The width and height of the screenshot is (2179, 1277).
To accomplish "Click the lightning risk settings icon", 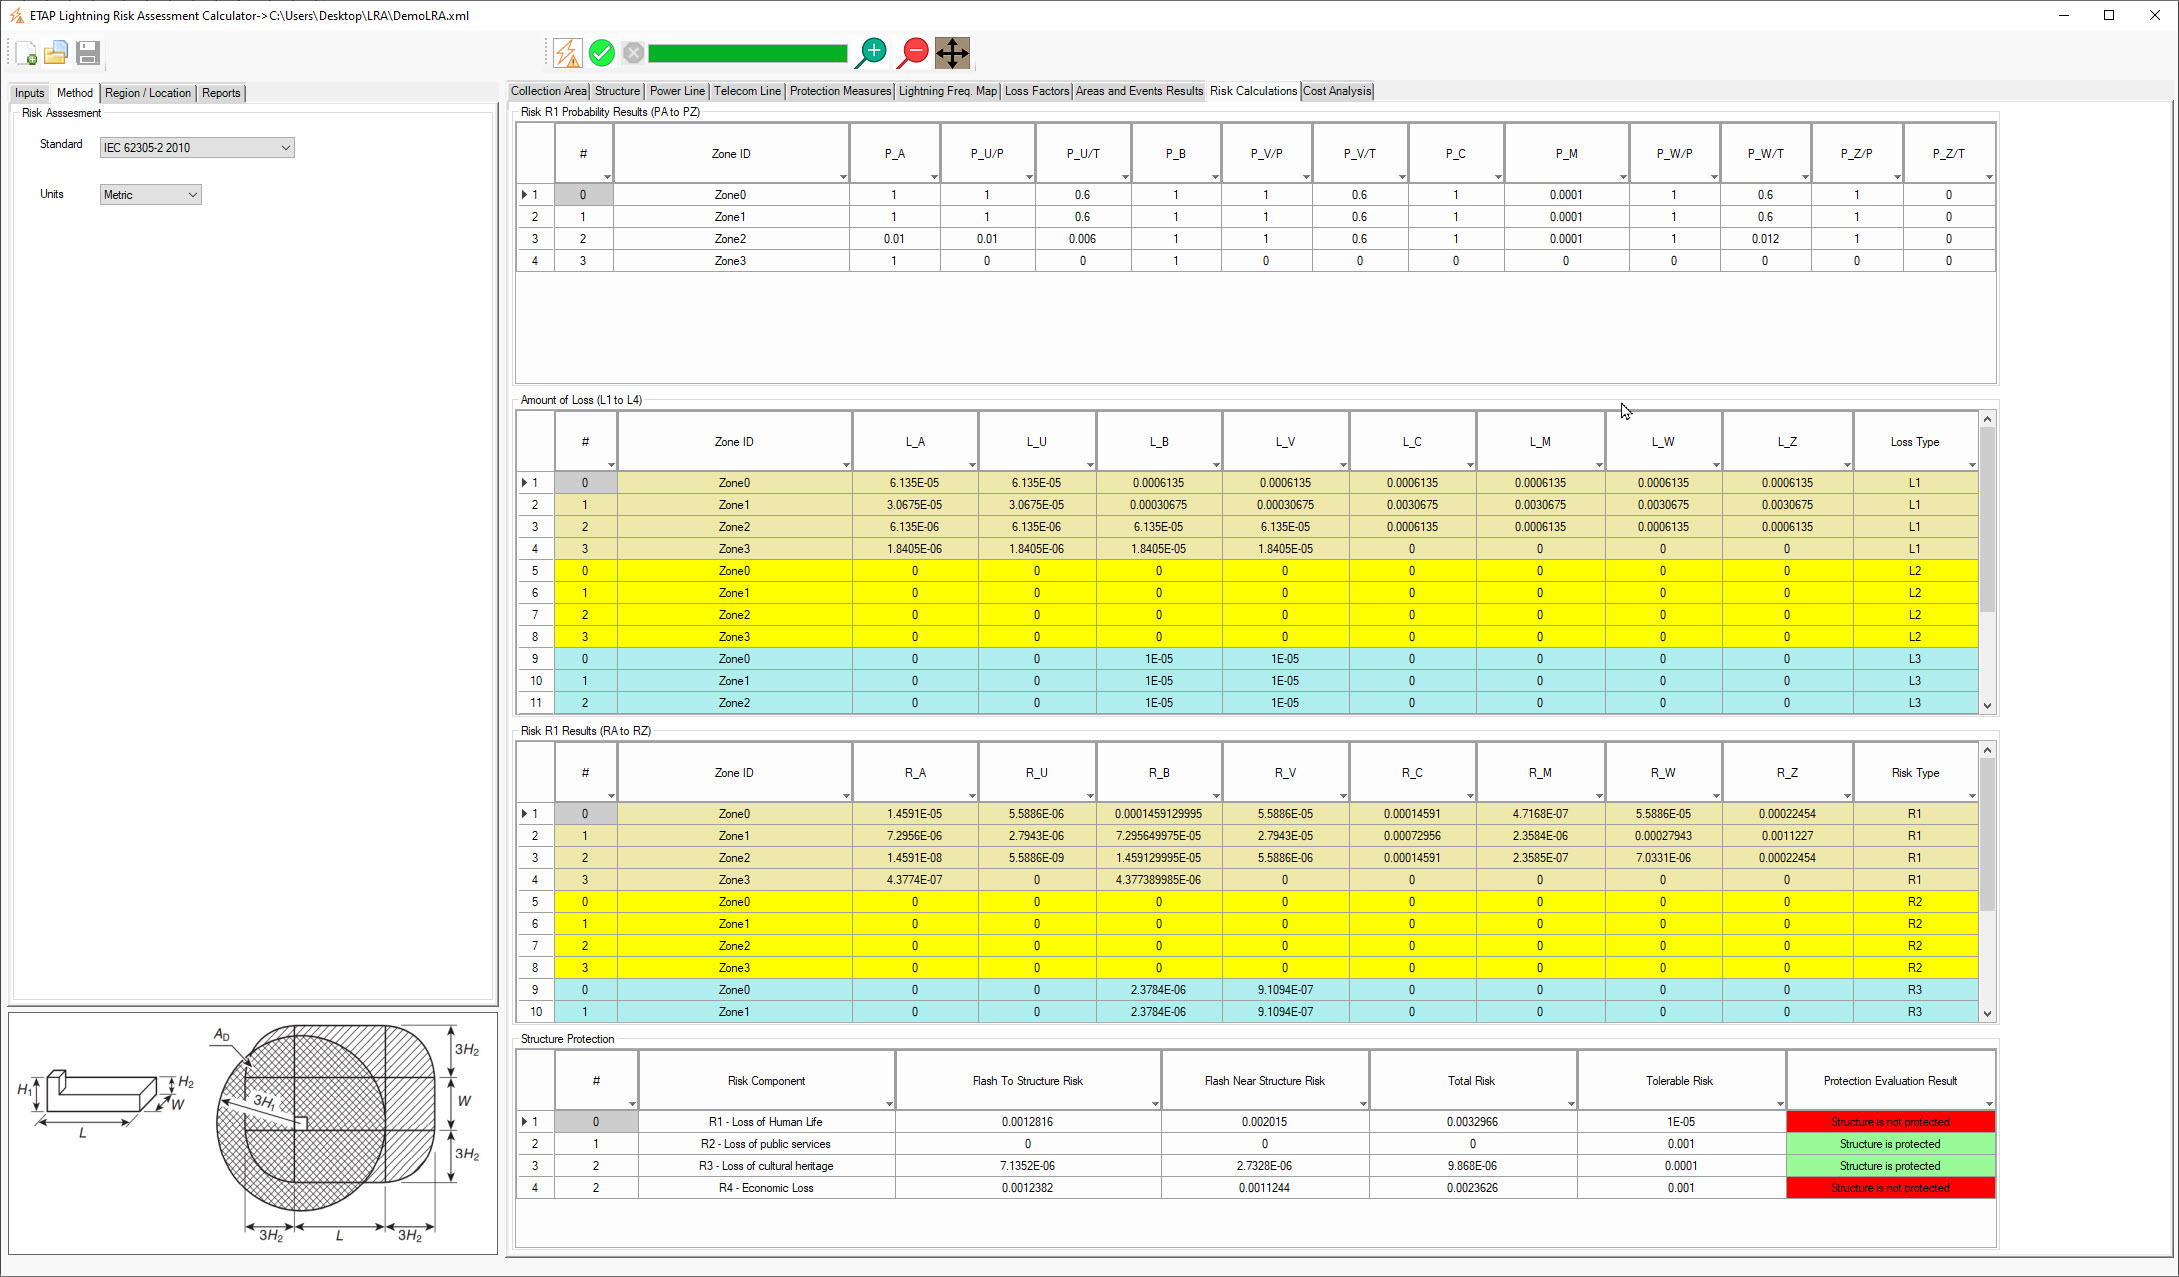I will pyautogui.click(x=567, y=52).
